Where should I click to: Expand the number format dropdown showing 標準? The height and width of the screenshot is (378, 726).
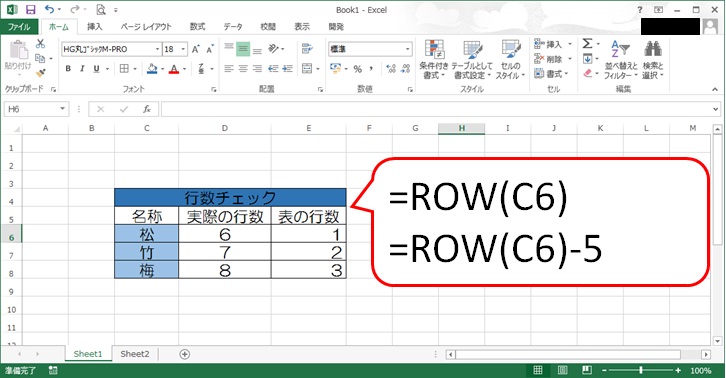point(407,49)
